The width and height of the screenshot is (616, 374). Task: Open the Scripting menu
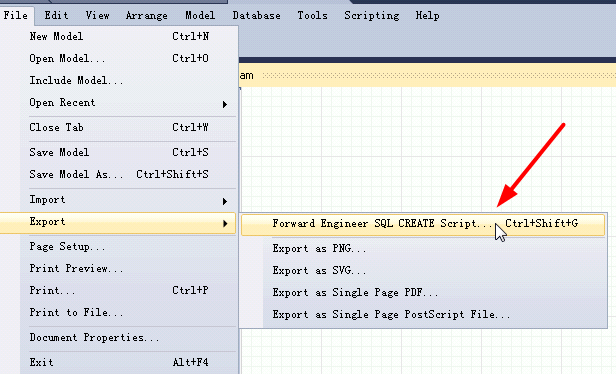pos(372,16)
